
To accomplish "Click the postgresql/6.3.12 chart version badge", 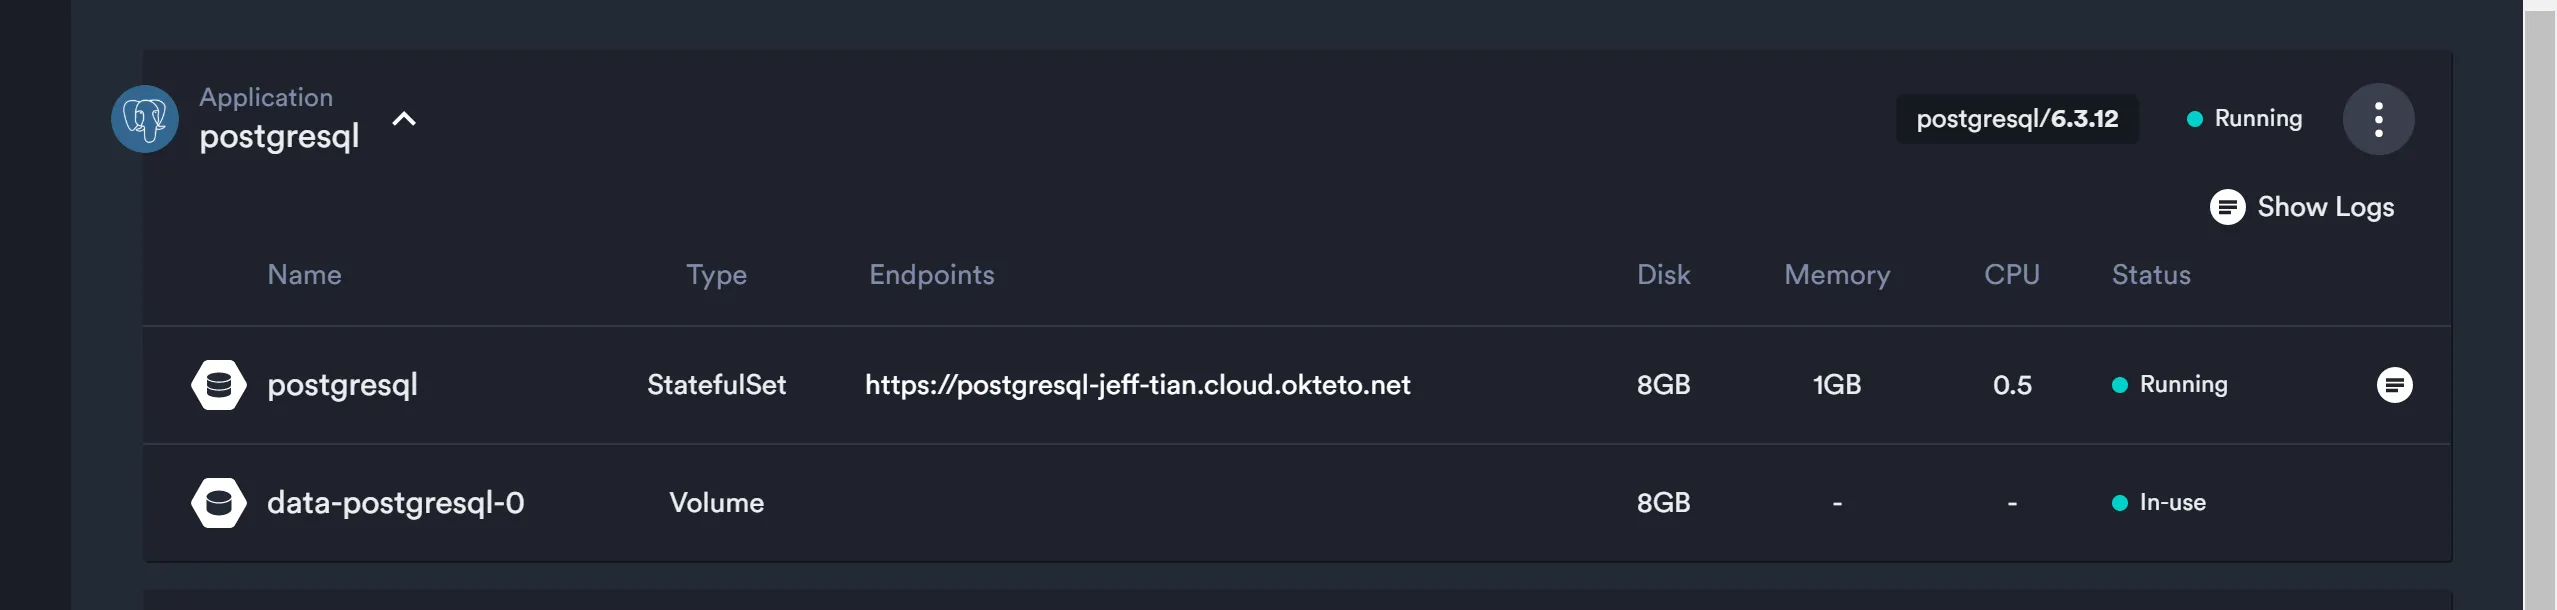I will [x=2017, y=119].
